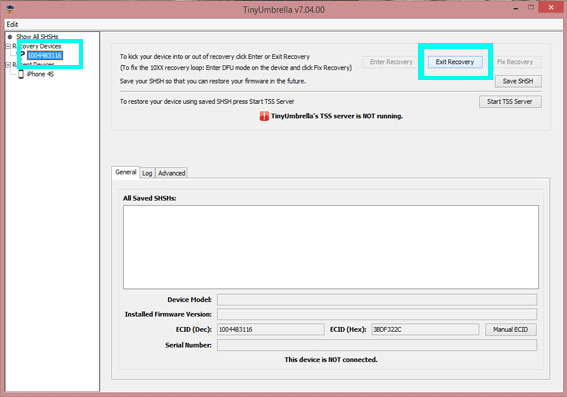Click the Save SHSH button
The width and height of the screenshot is (567, 397).
[518, 81]
